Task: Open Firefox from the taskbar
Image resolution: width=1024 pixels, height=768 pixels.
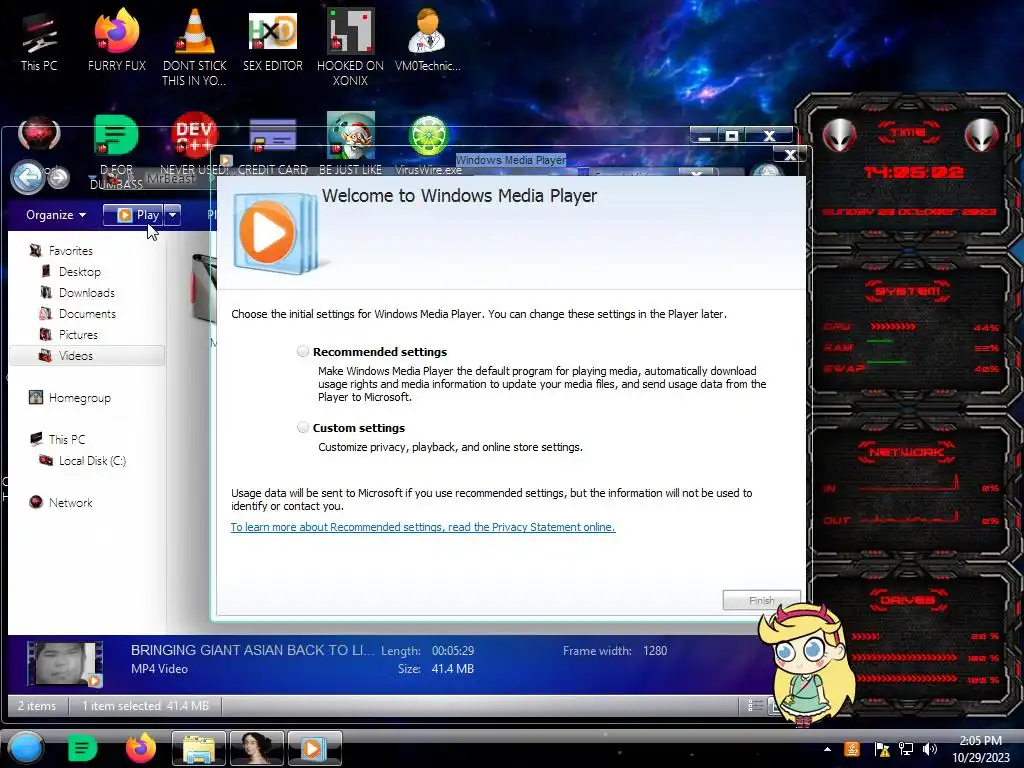Action: coord(140,748)
